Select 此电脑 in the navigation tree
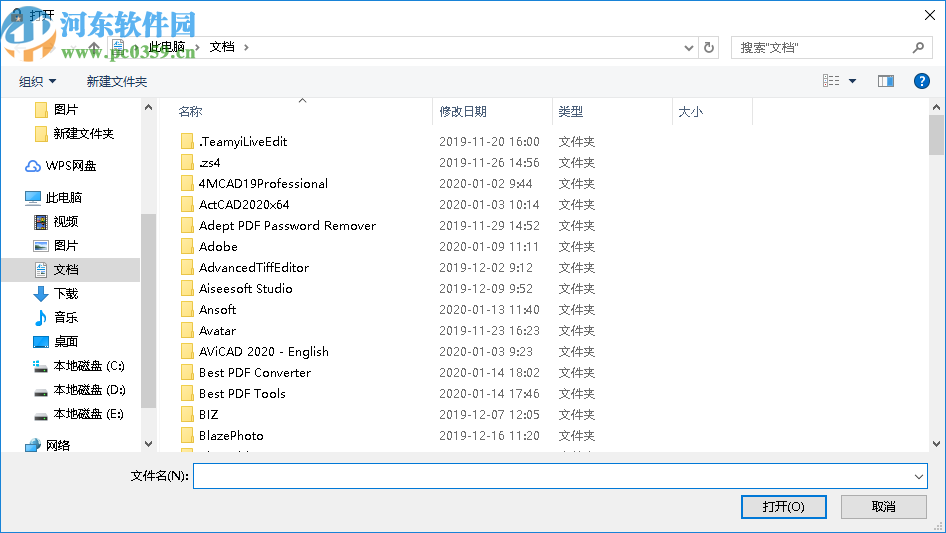The height and width of the screenshot is (533, 946). pos(63,198)
